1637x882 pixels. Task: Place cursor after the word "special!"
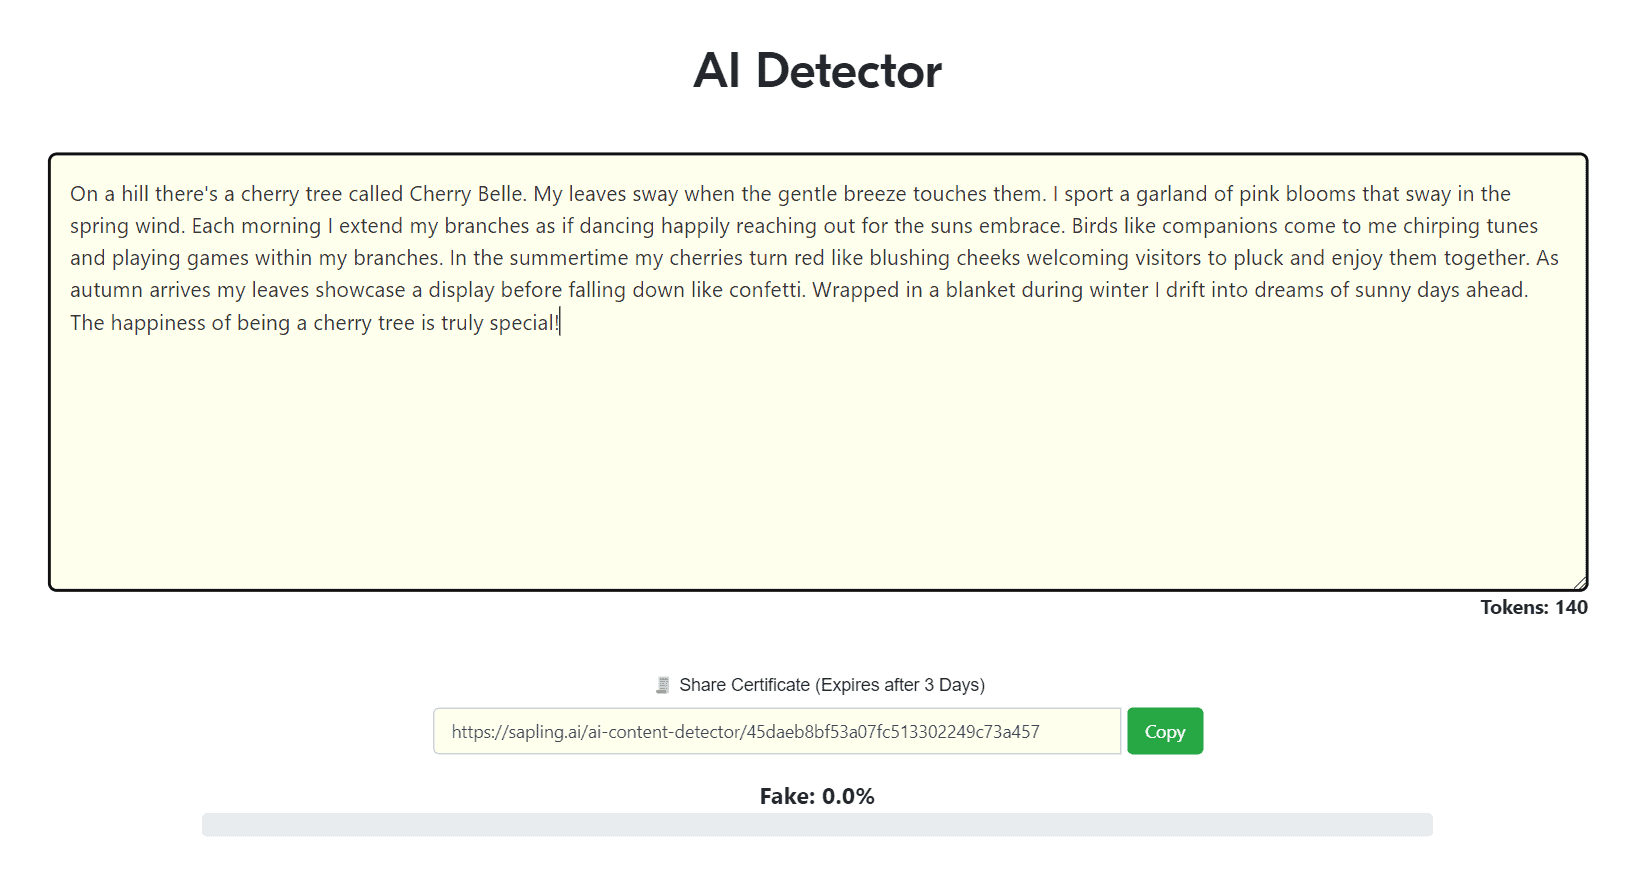pos(561,323)
